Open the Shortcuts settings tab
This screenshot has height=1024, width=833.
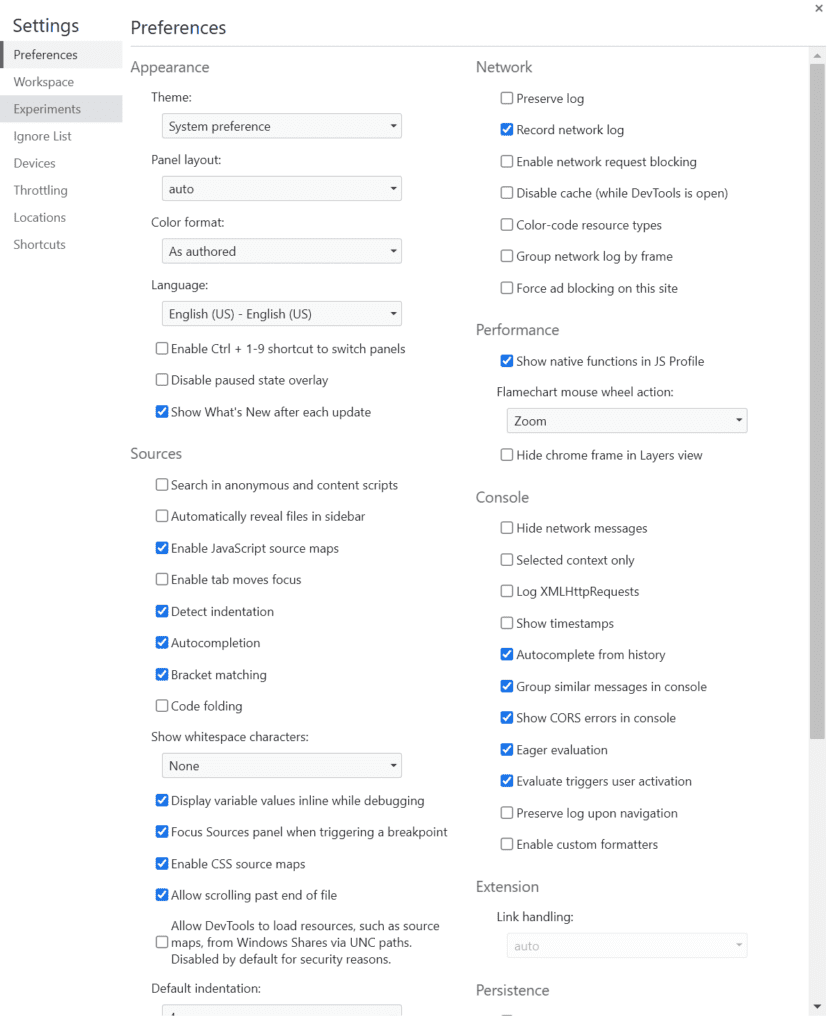point(39,244)
